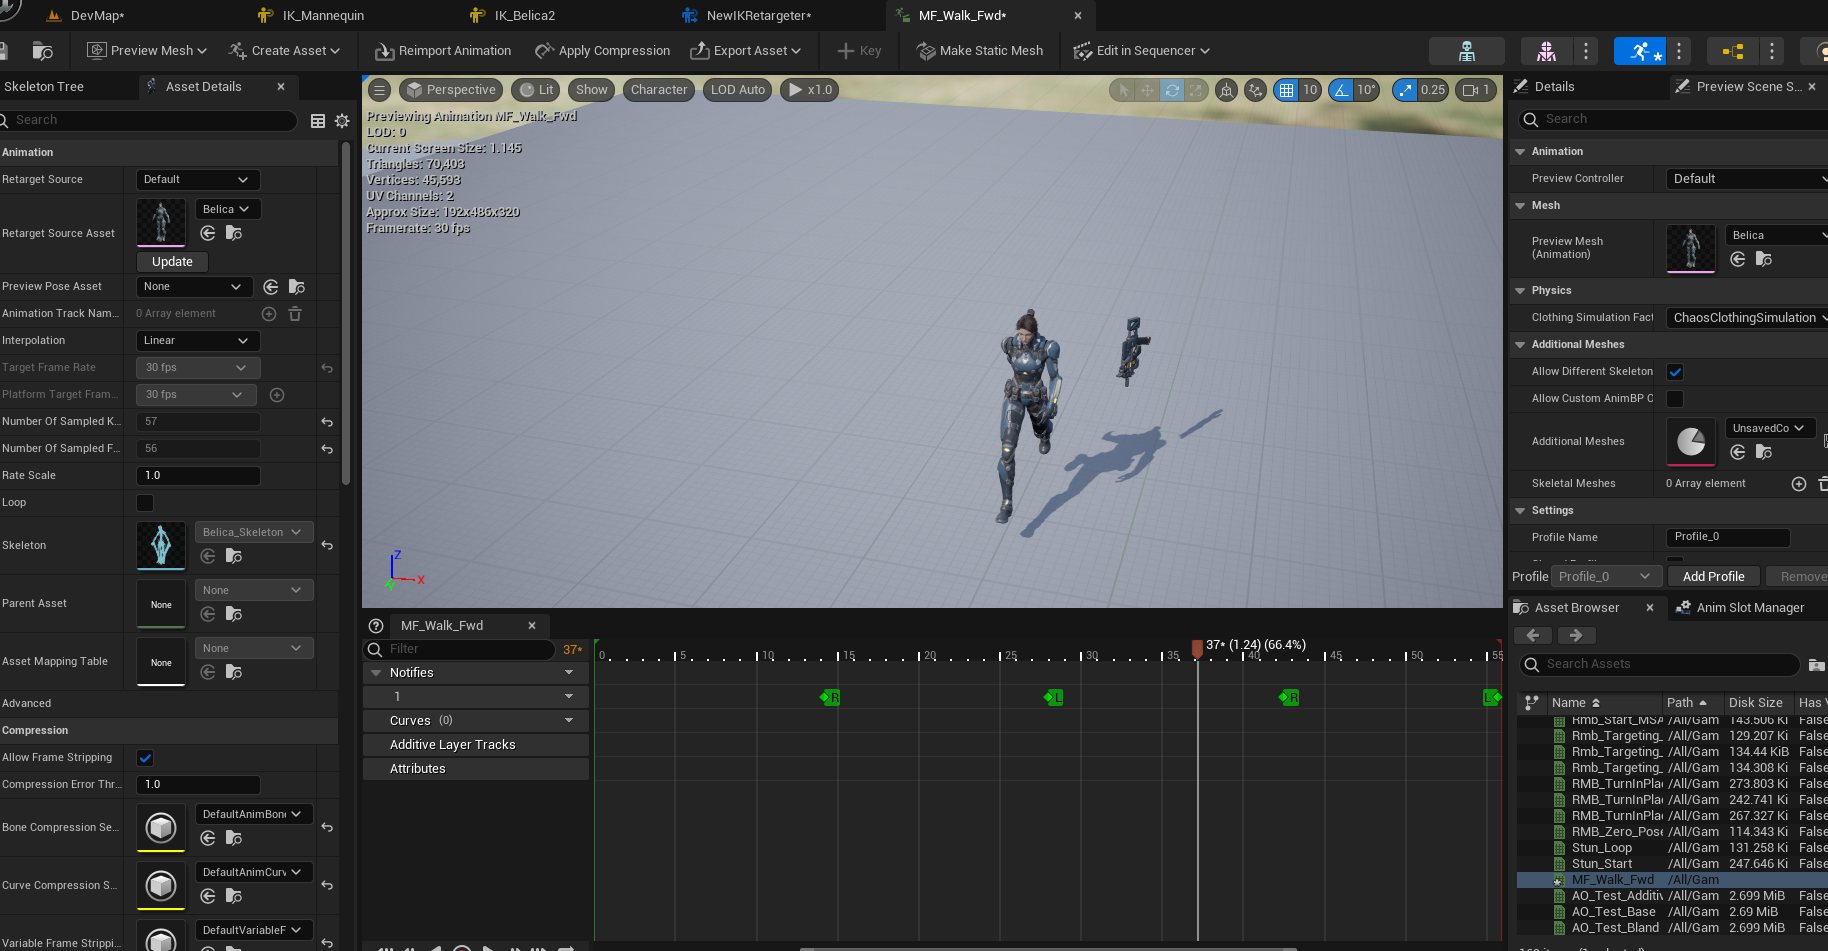Click the timeline playhead scrubber handle
Screen dimensions: 1828x951
click(x=1197, y=648)
